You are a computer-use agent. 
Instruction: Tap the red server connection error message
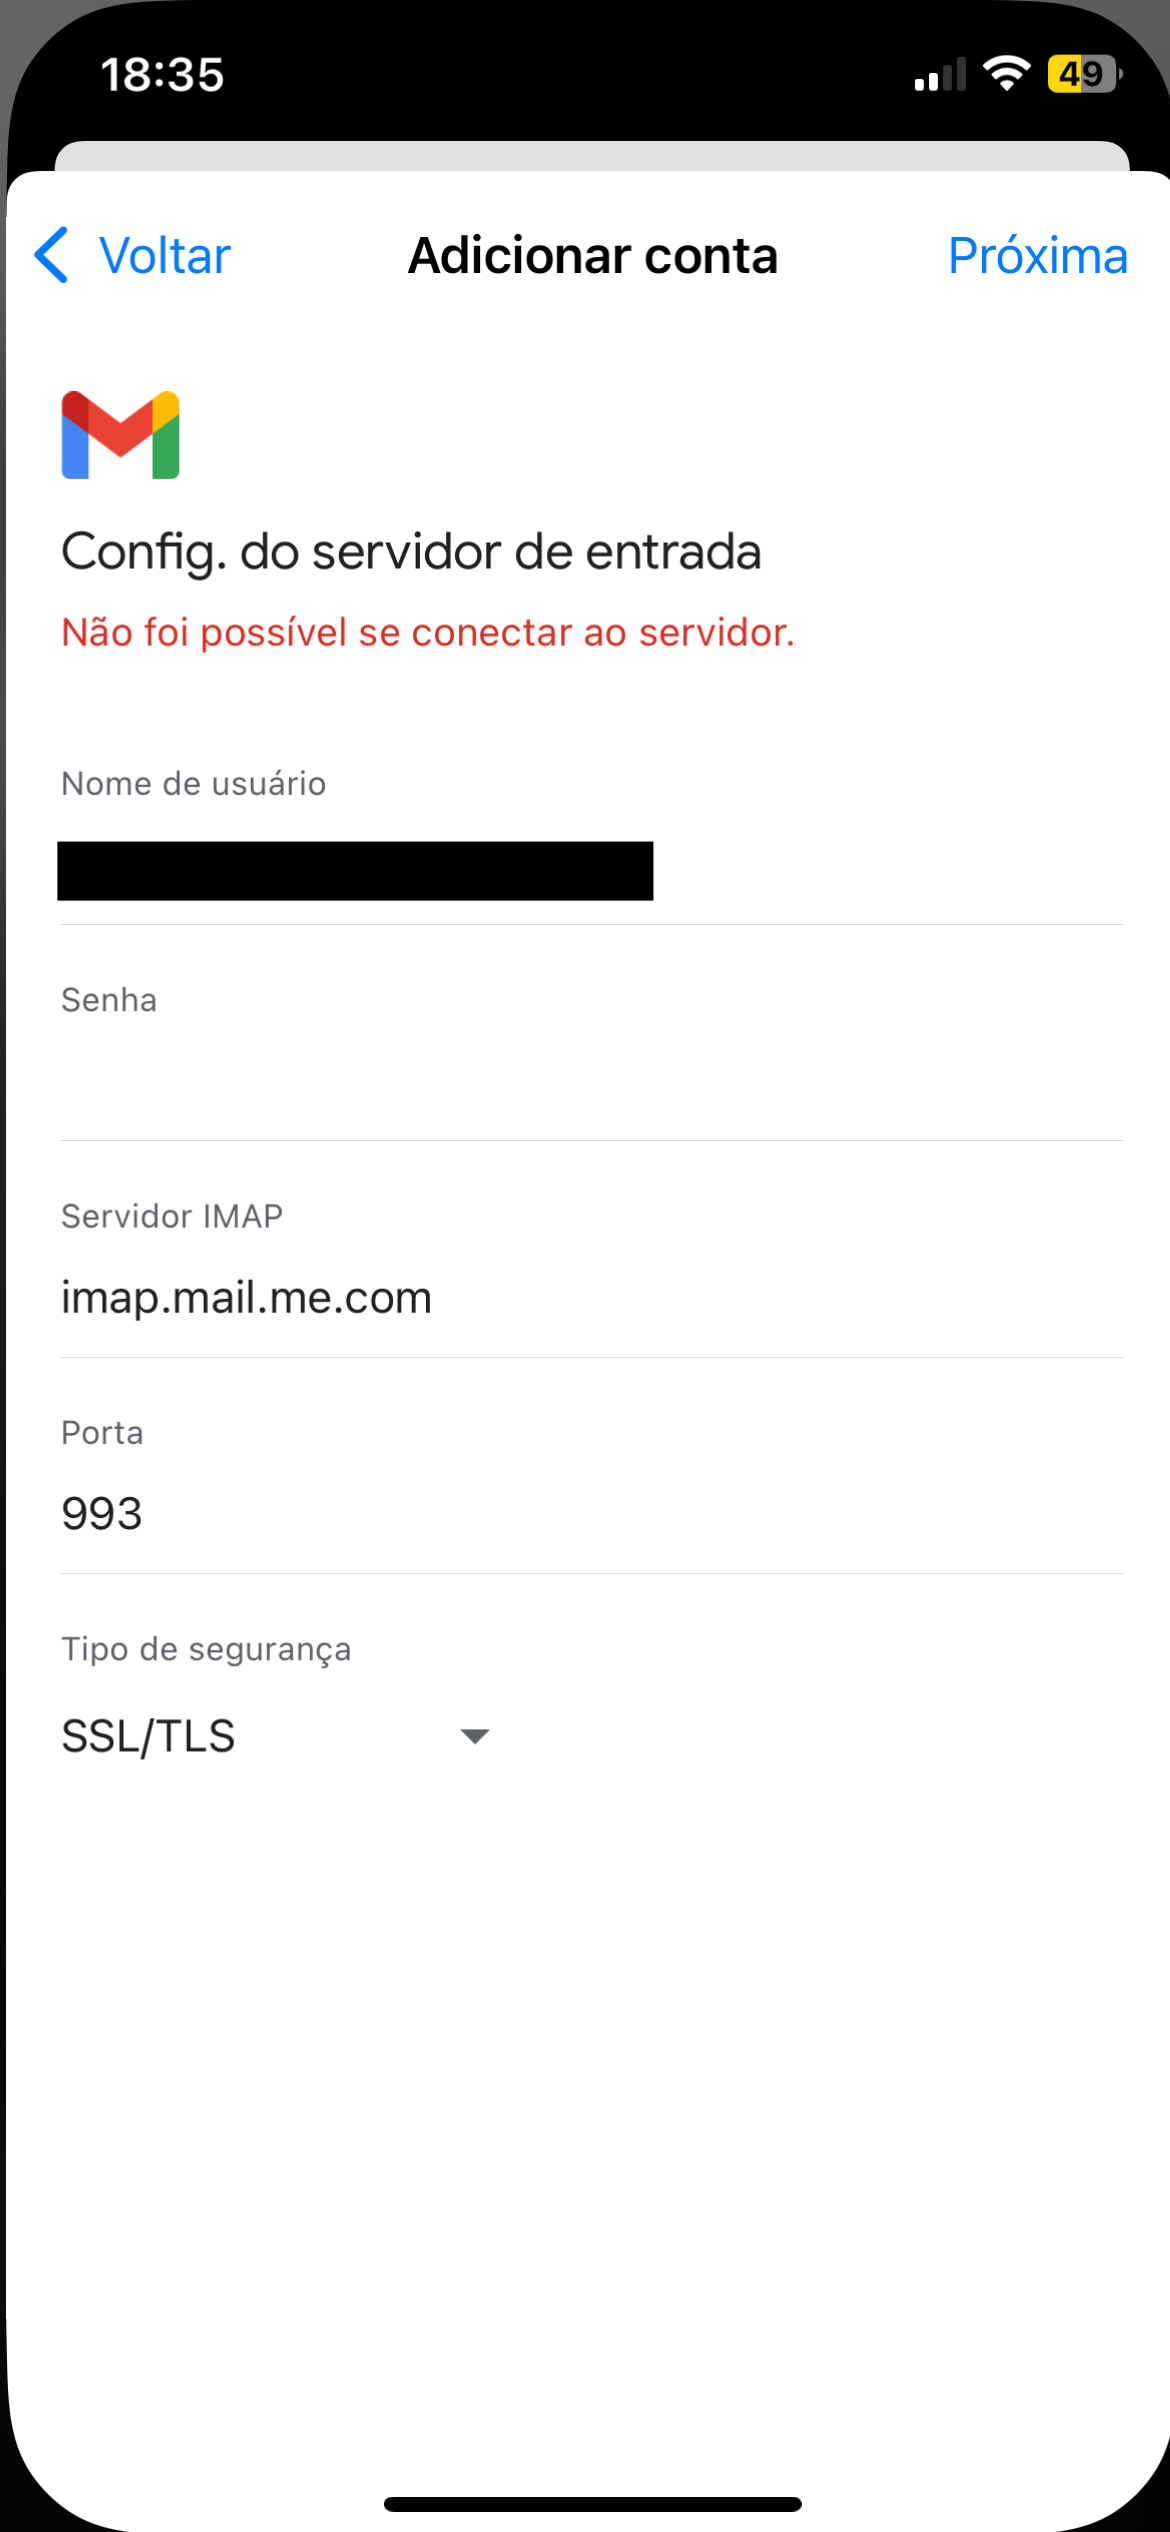coord(427,632)
